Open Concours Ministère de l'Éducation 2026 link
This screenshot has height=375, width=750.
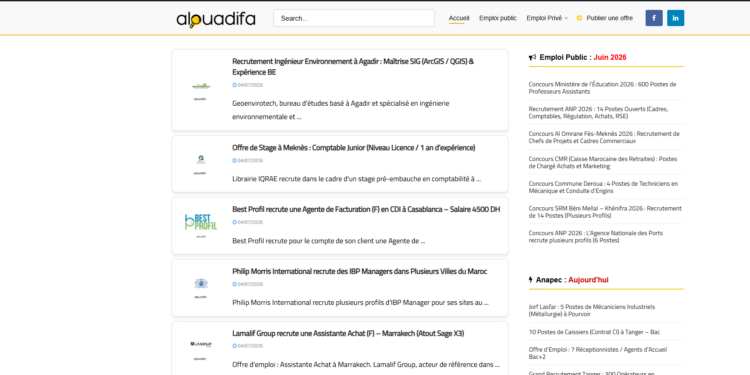coord(602,88)
